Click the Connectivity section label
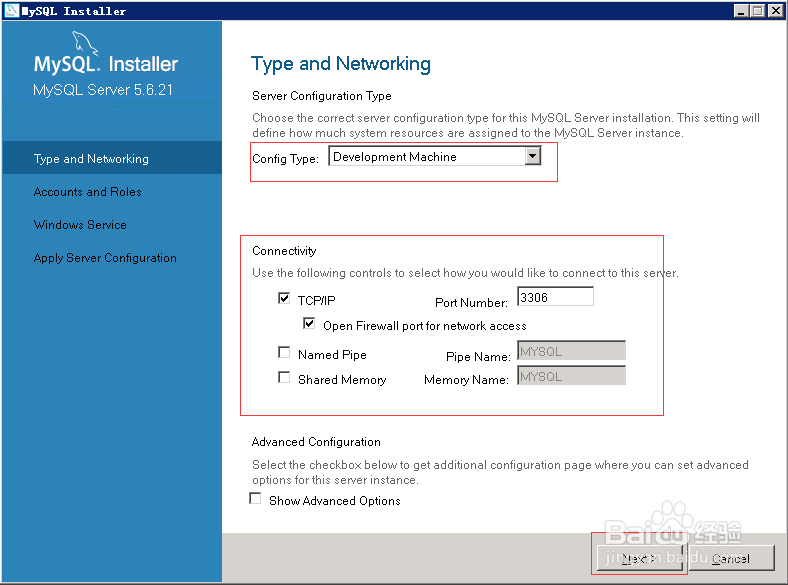This screenshot has width=788, height=585. 284,250
